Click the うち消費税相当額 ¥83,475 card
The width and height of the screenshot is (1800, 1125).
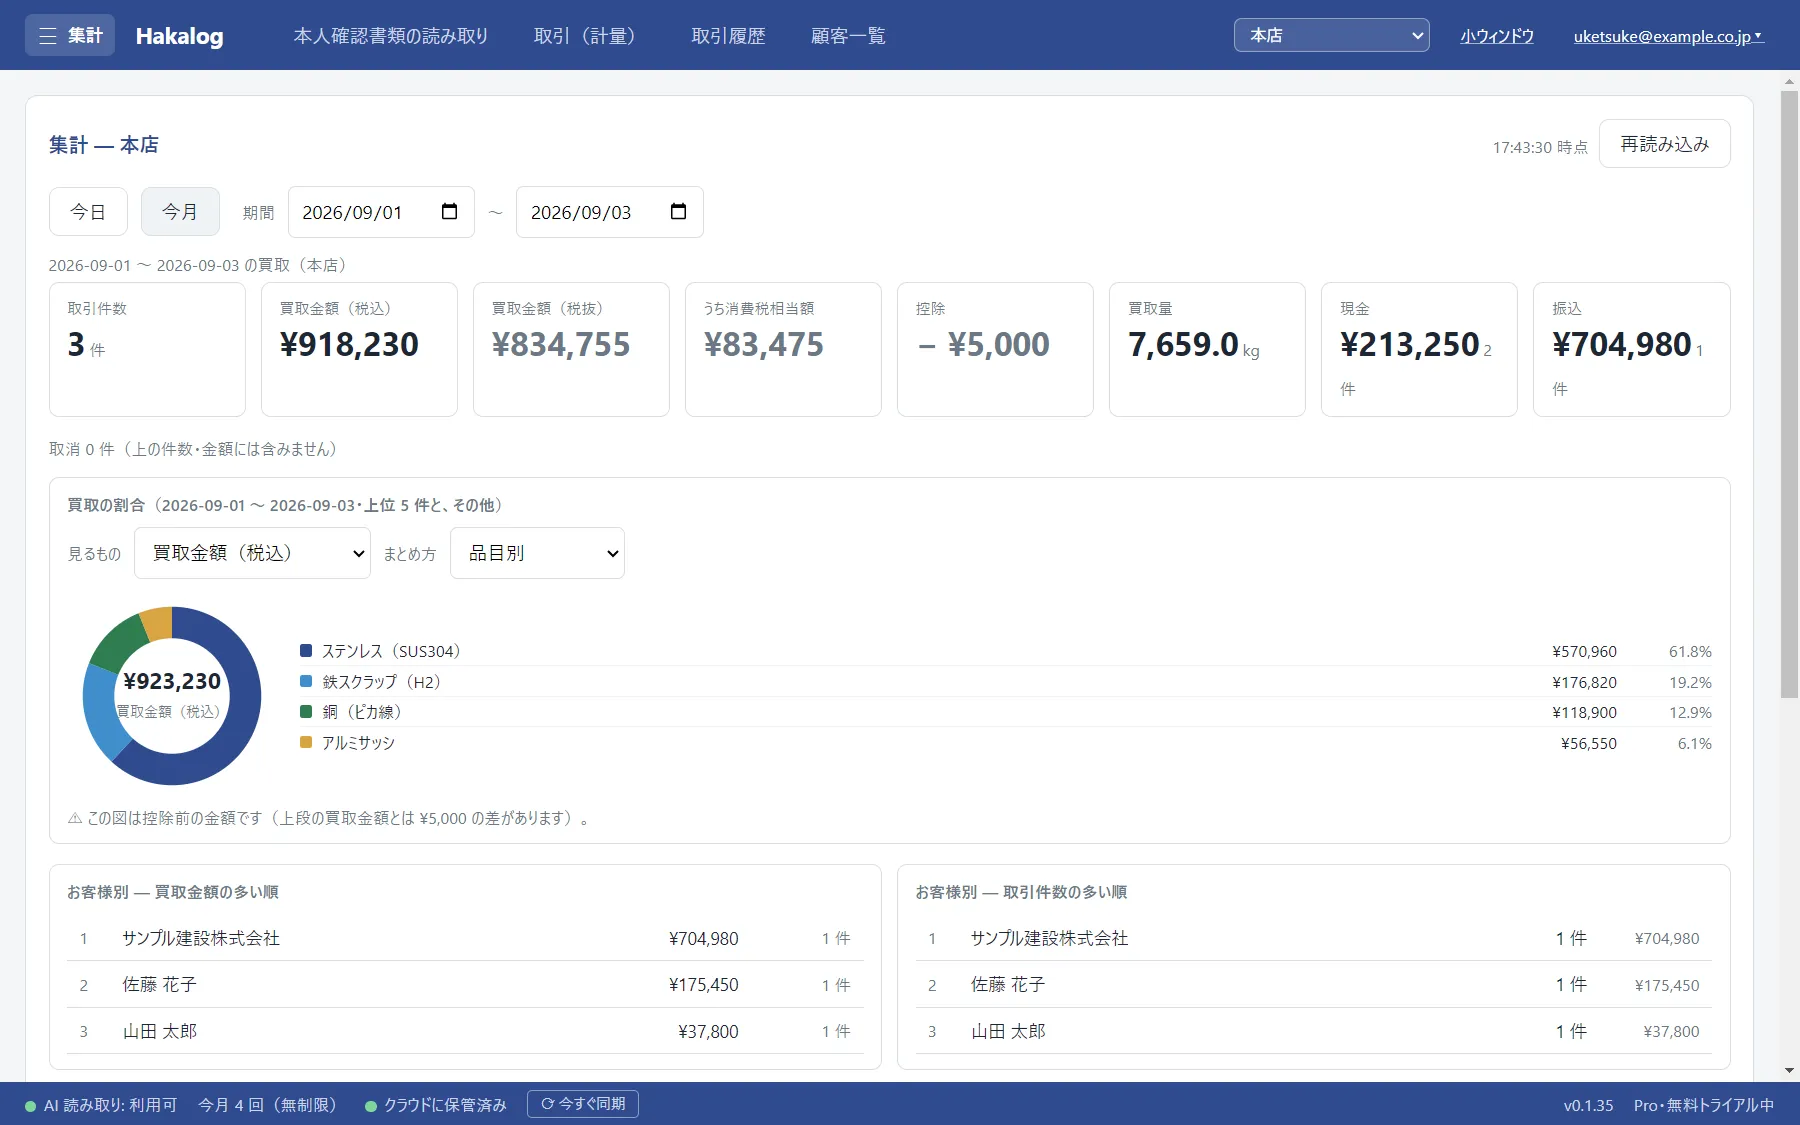click(783, 349)
